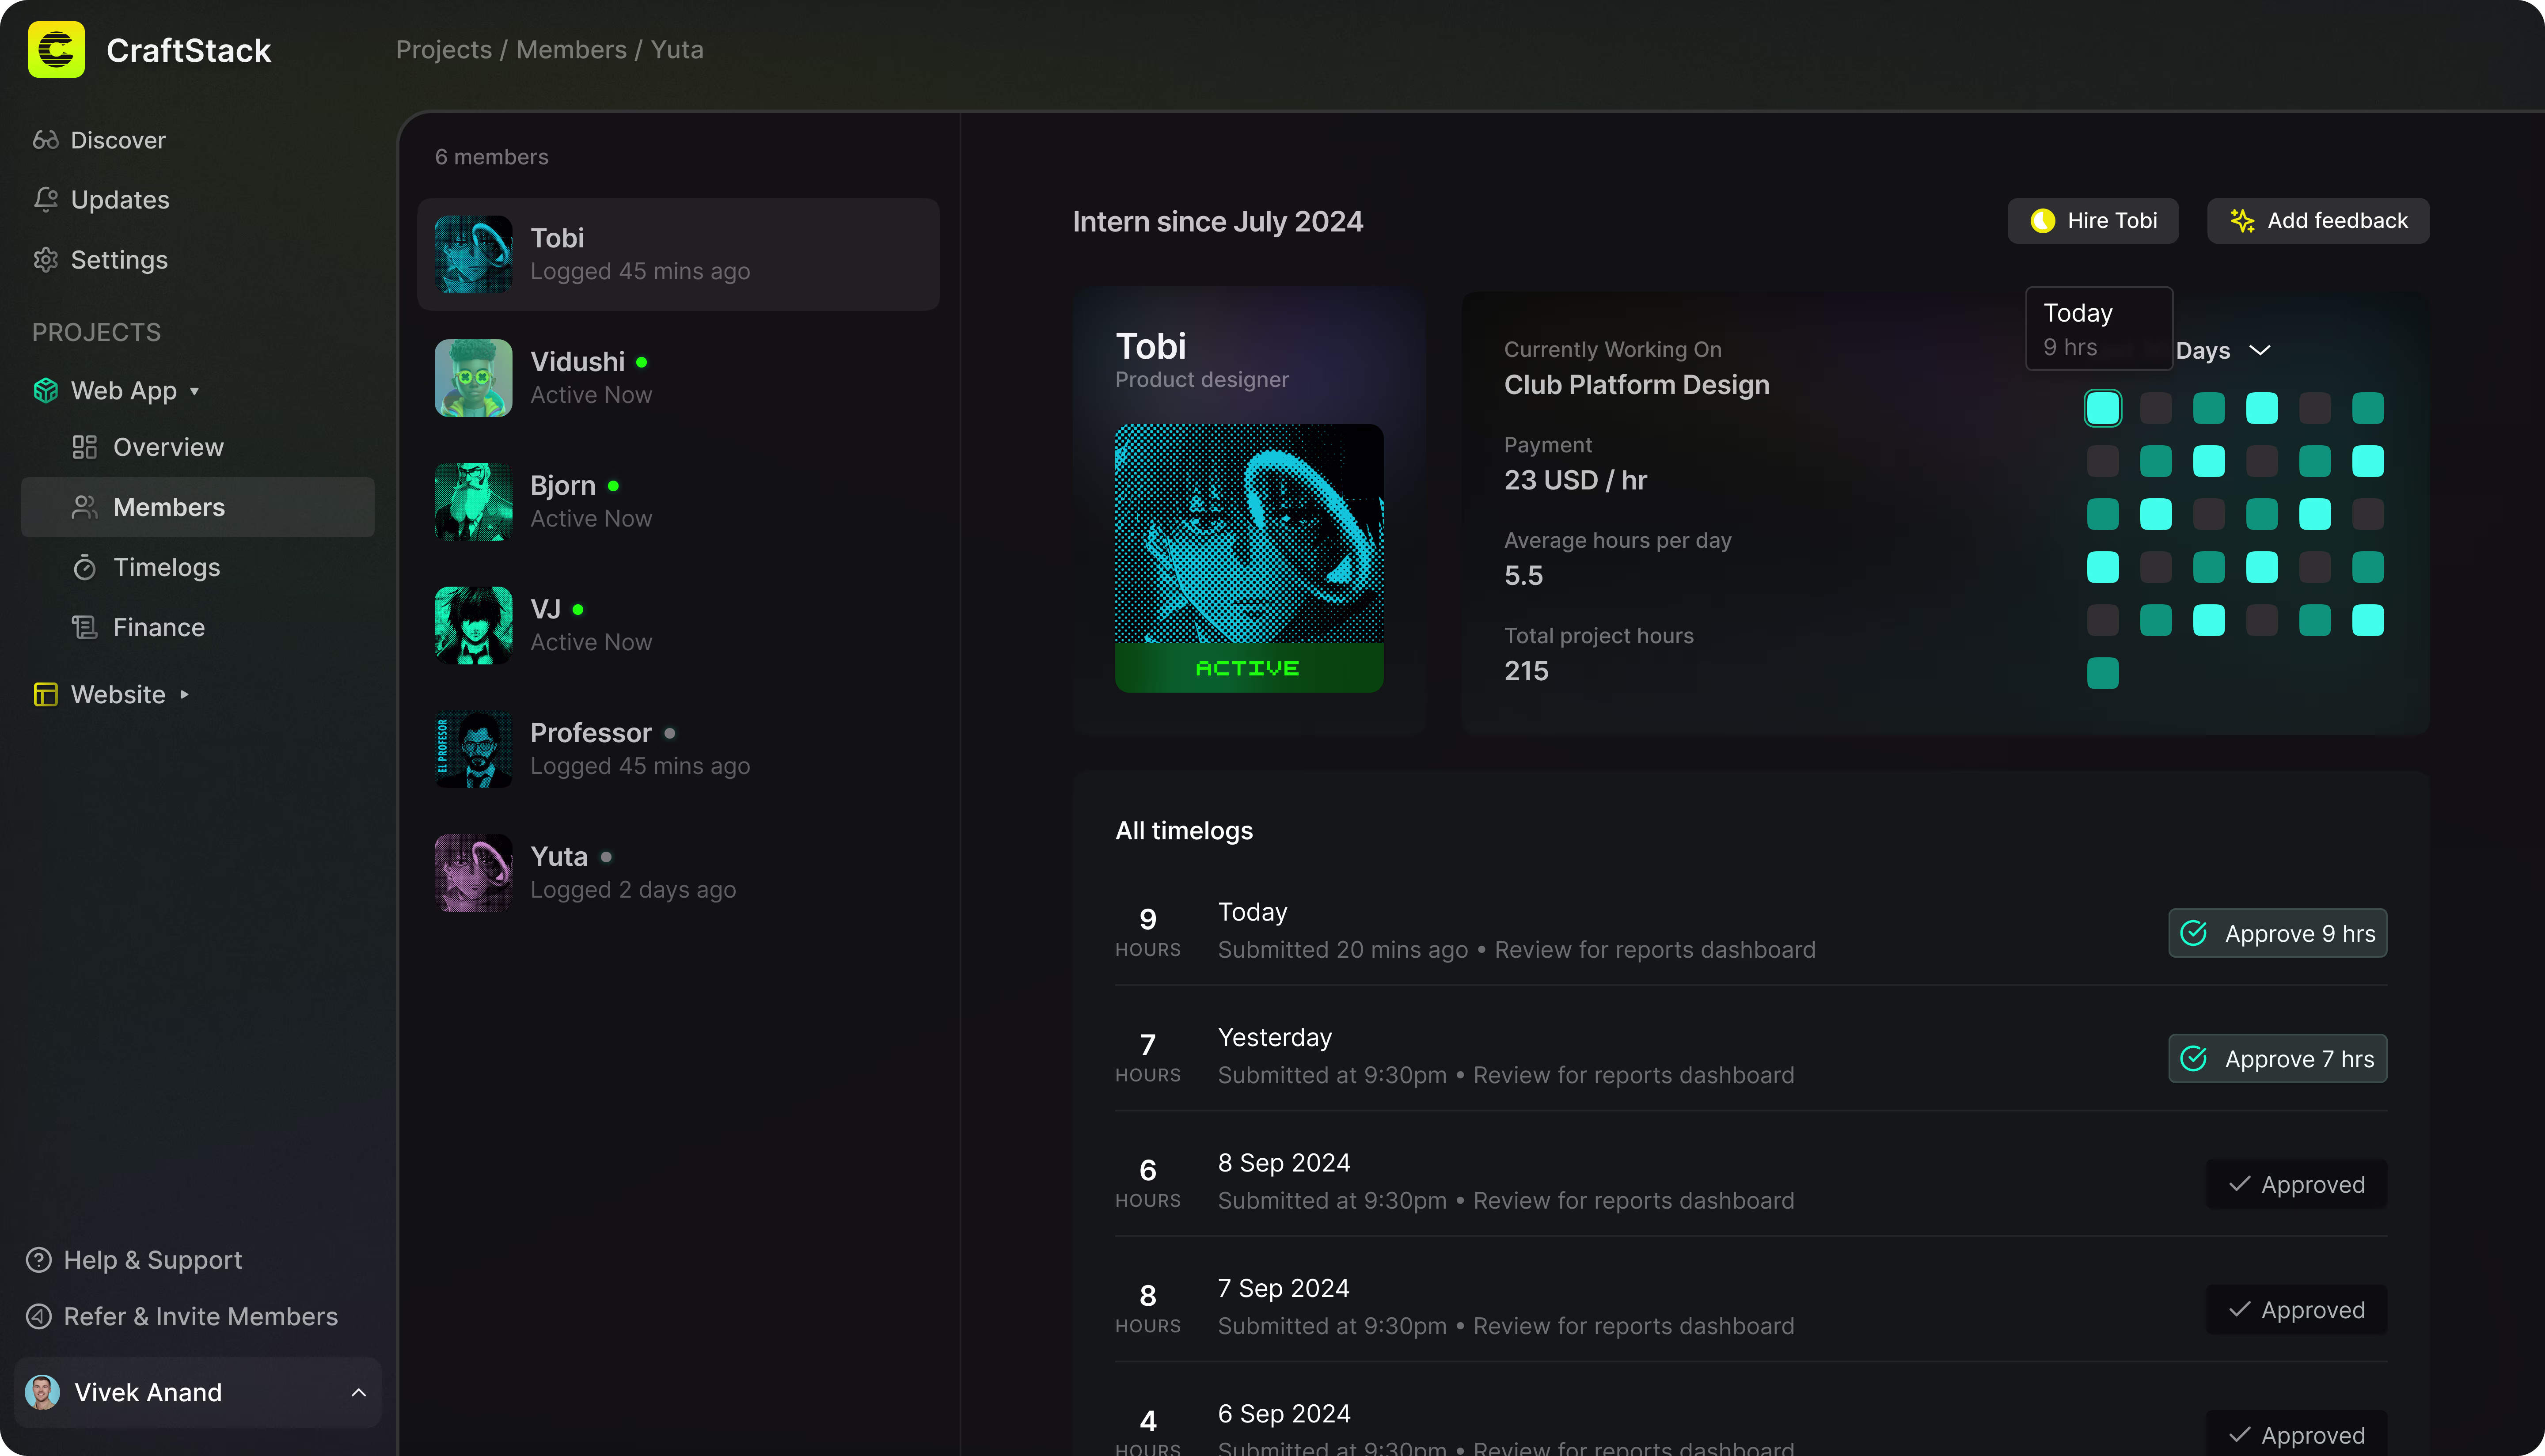The width and height of the screenshot is (2545, 1456).
Task: Select Yuta in the members list
Action: coord(678,873)
